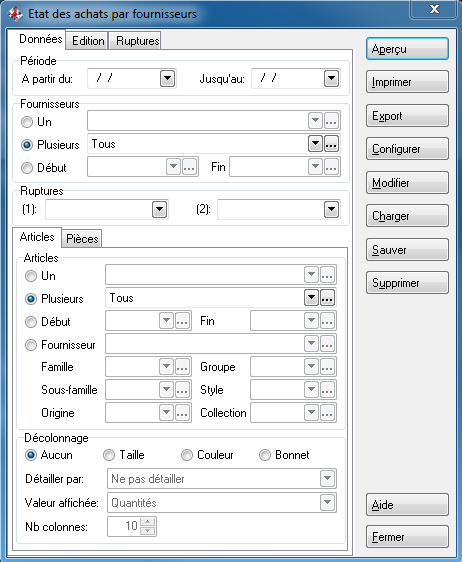
Task: Click the Plusieurs Articles 'Tous' field
Action: coord(205,298)
